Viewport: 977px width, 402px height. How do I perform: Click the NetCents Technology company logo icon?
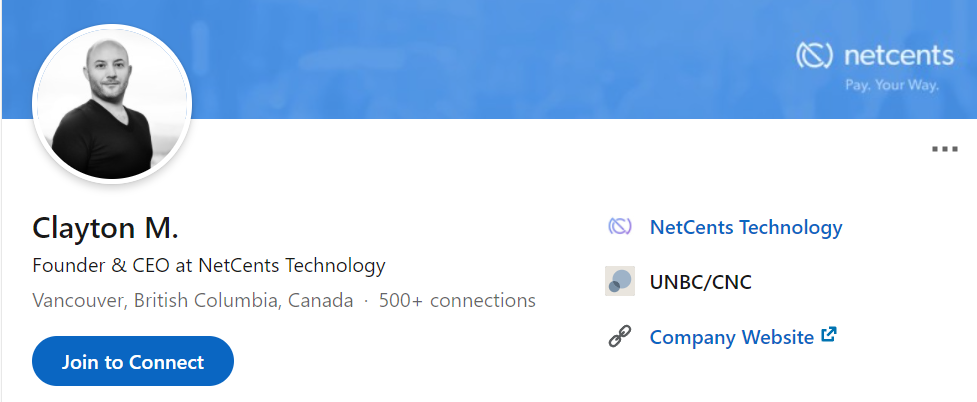point(620,227)
